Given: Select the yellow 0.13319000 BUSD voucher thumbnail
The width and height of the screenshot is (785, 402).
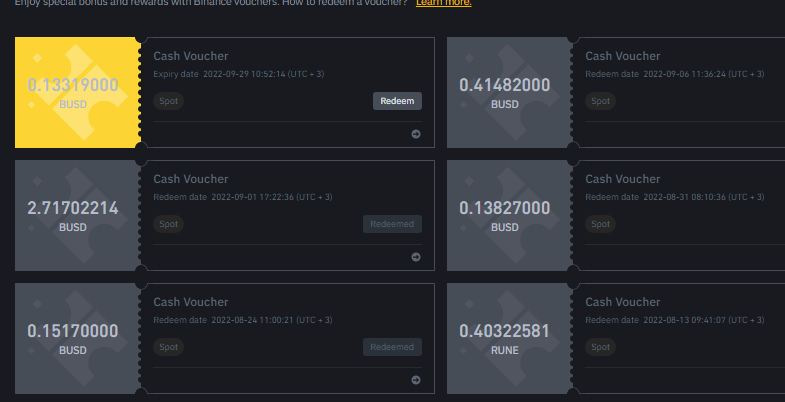Looking at the screenshot, I should tap(78, 93).
